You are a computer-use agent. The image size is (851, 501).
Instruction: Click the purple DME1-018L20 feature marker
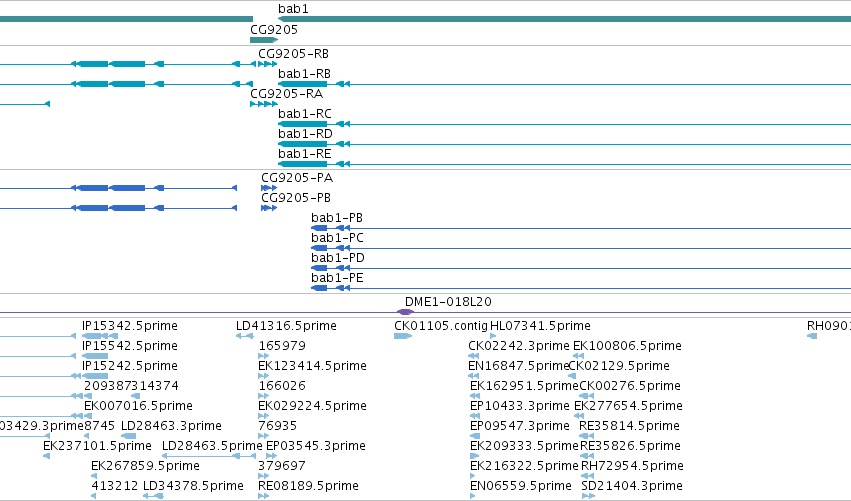tap(405, 312)
